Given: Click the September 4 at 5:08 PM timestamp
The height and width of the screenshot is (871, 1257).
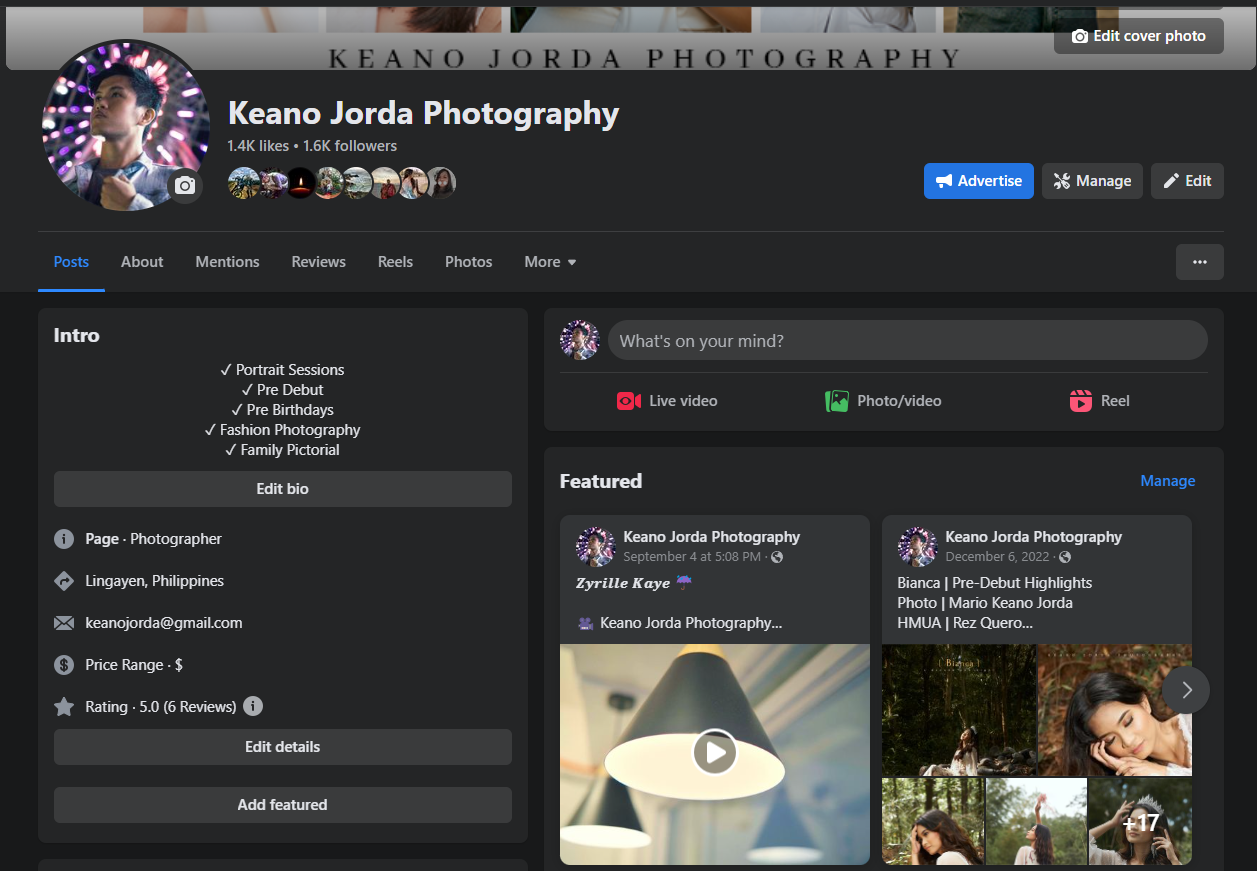Looking at the screenshot, I should click(692, 557).
